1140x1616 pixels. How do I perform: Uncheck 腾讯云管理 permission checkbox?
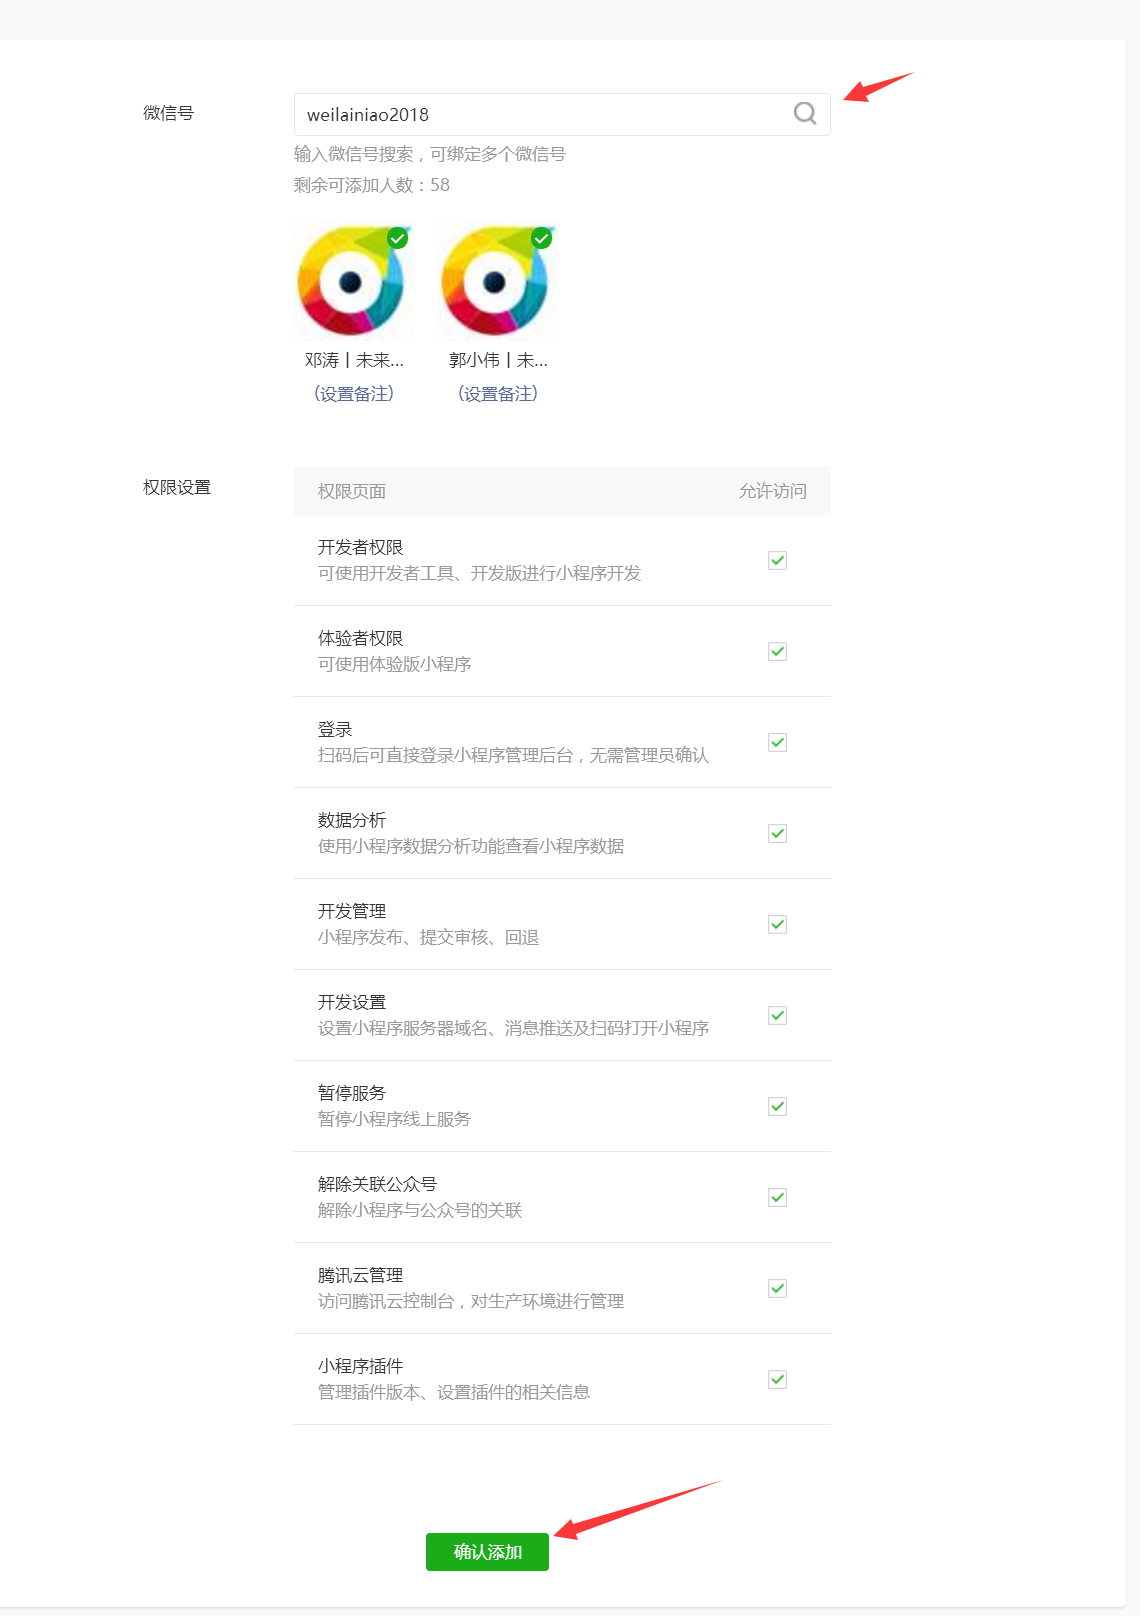777,1288
